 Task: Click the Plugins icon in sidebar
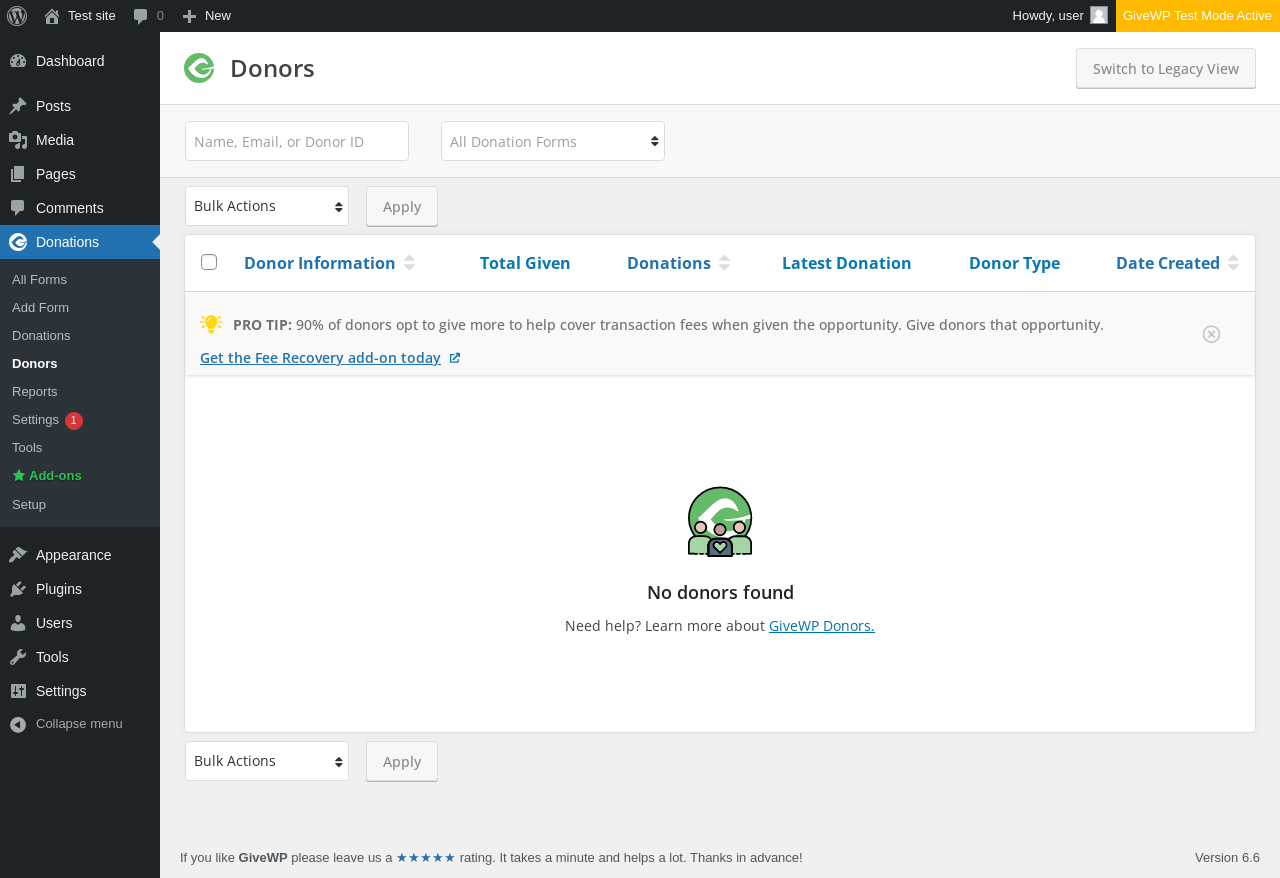pos(18,589)
